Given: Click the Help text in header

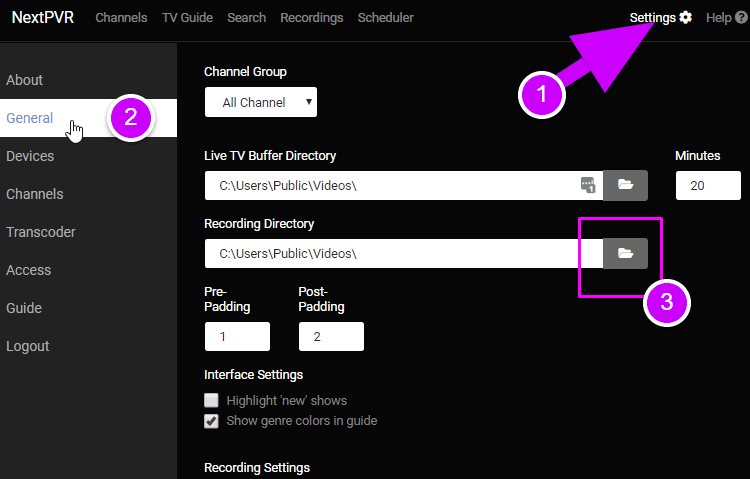Looking at the screenshot, I should (719, 18).
